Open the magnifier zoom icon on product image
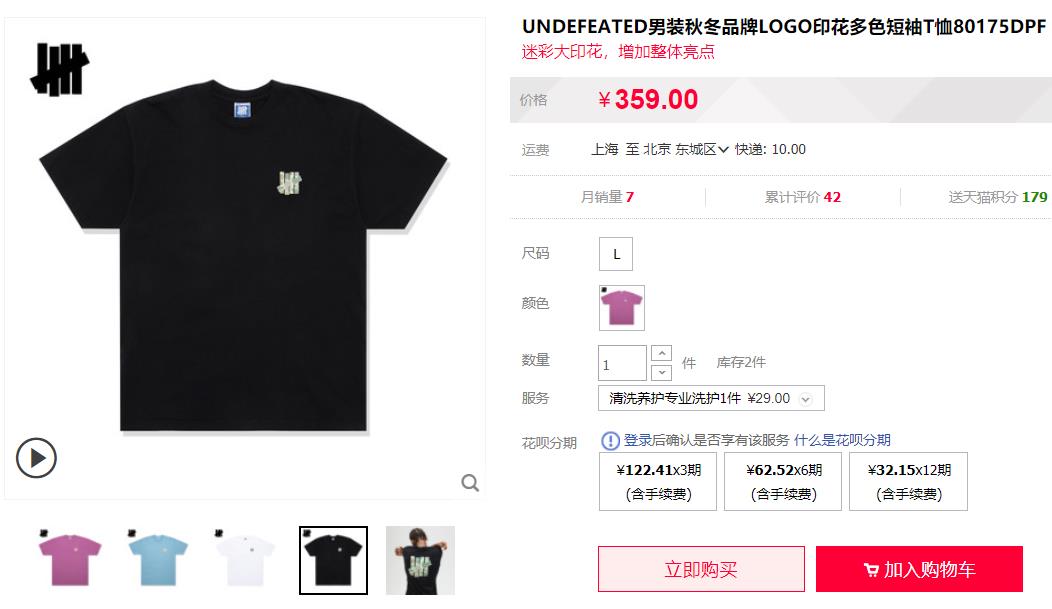This screenshot has width=1052, height=609. point(470,482)
